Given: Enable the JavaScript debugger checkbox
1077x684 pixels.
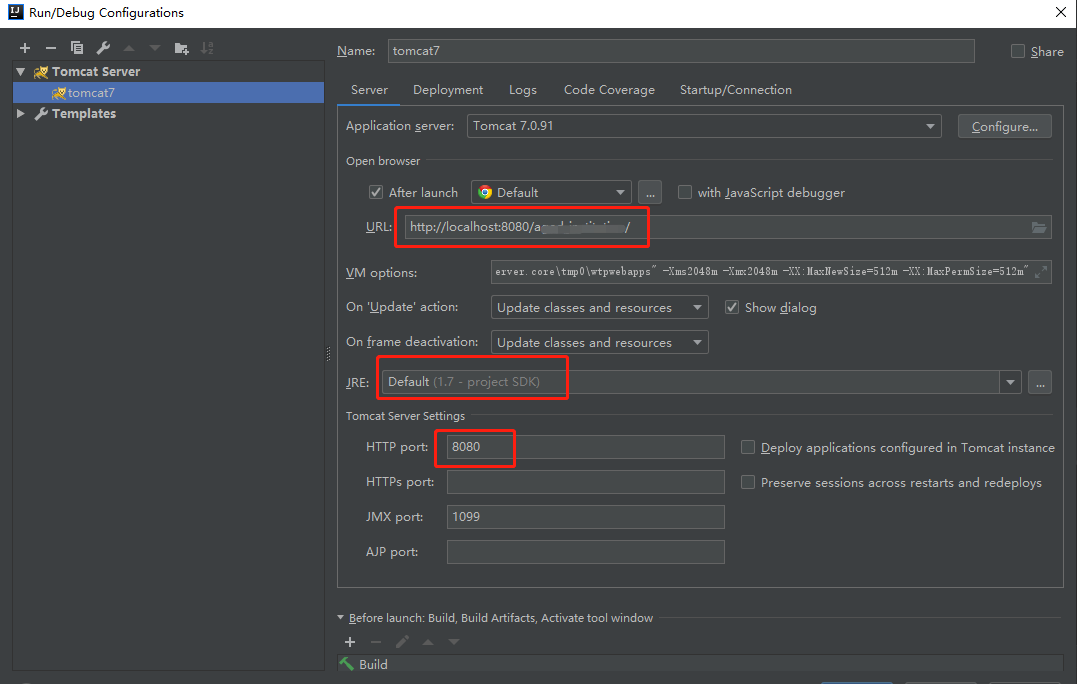Looking at the screenshot, I should (x=685, y=192).
